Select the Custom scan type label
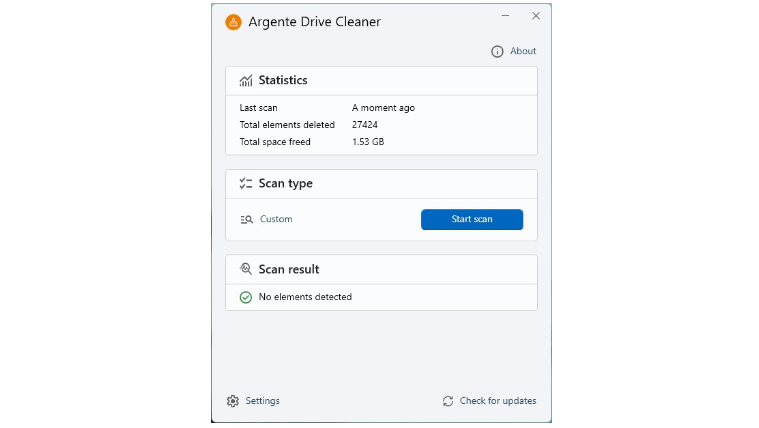The image size is (759, 428). pos(276,219)
